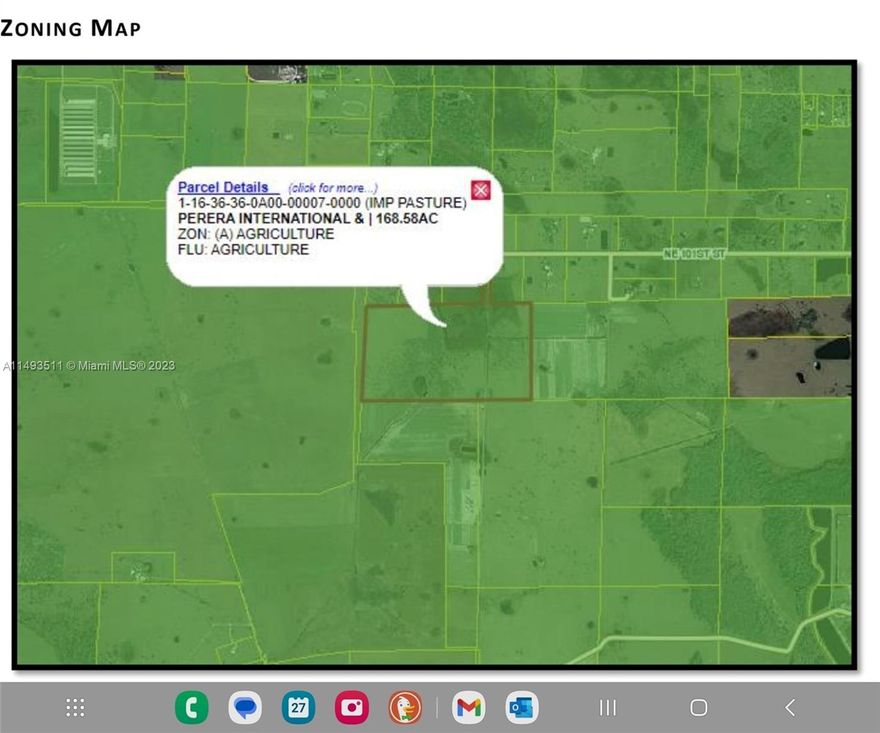Image resolution: width=880 pixels, height=733 pixels.
Task: Tap the Recent apps button
Action: (607, 707)
